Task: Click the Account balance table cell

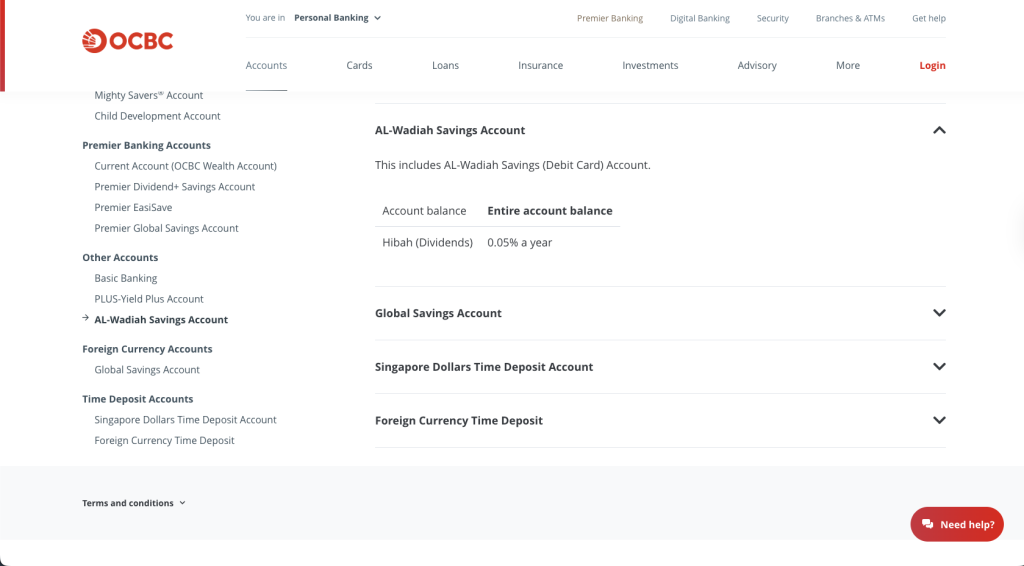Action: point(424,211)
